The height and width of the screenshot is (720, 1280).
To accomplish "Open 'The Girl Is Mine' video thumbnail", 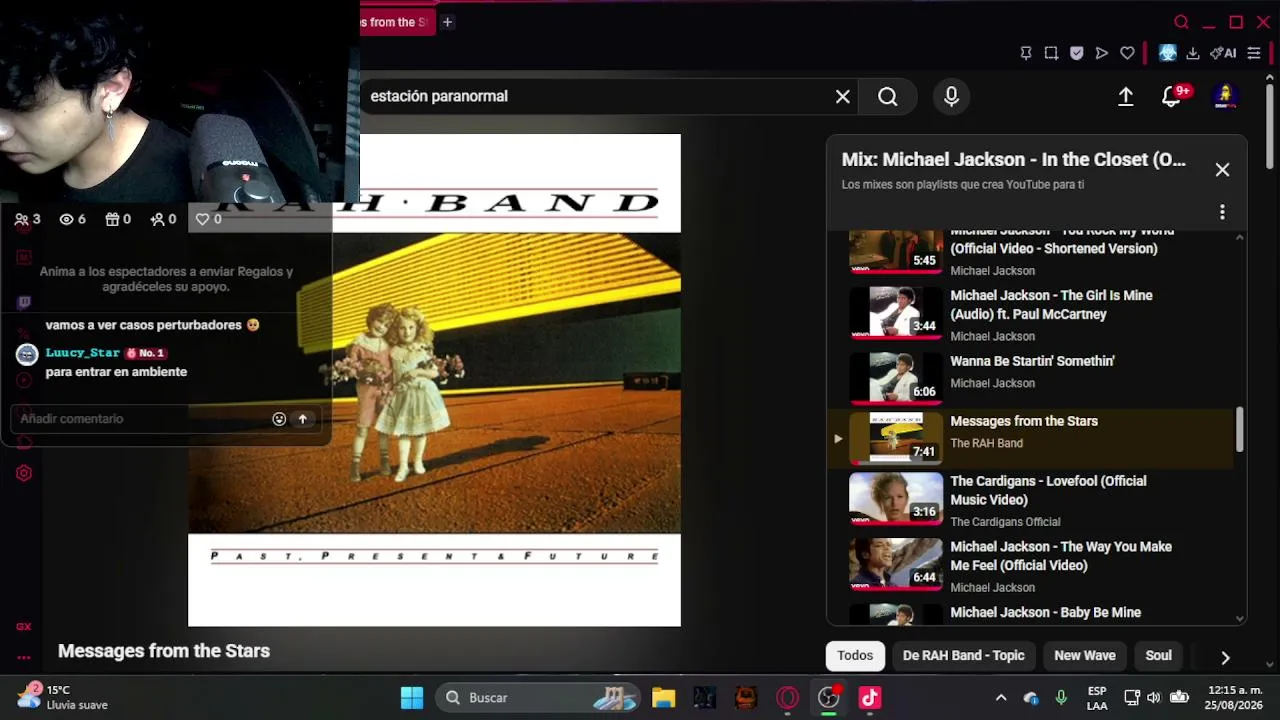I will pyautogui.click(x=896, y=312).
